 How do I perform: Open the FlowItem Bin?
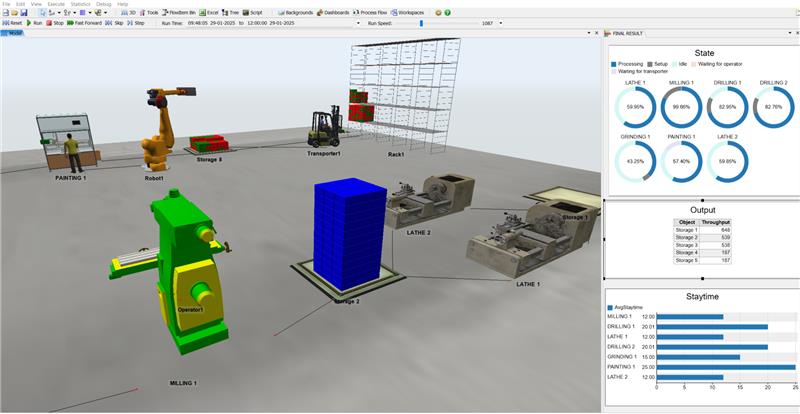pos(180,12)
